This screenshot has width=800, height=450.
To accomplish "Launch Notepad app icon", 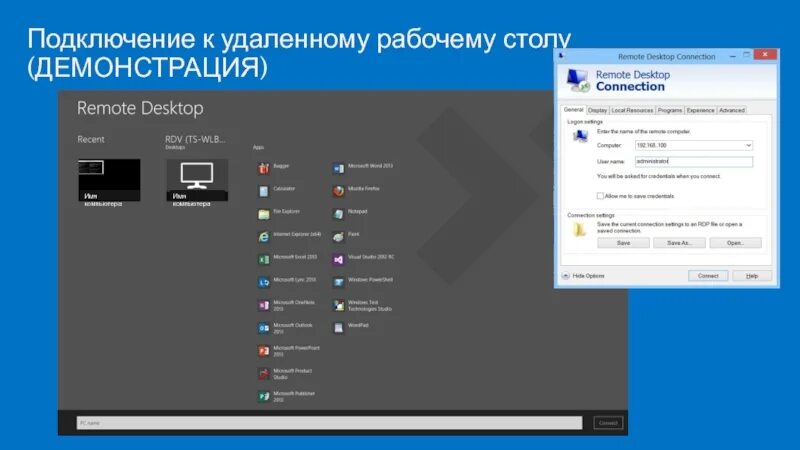I will [x=338, y=214].
